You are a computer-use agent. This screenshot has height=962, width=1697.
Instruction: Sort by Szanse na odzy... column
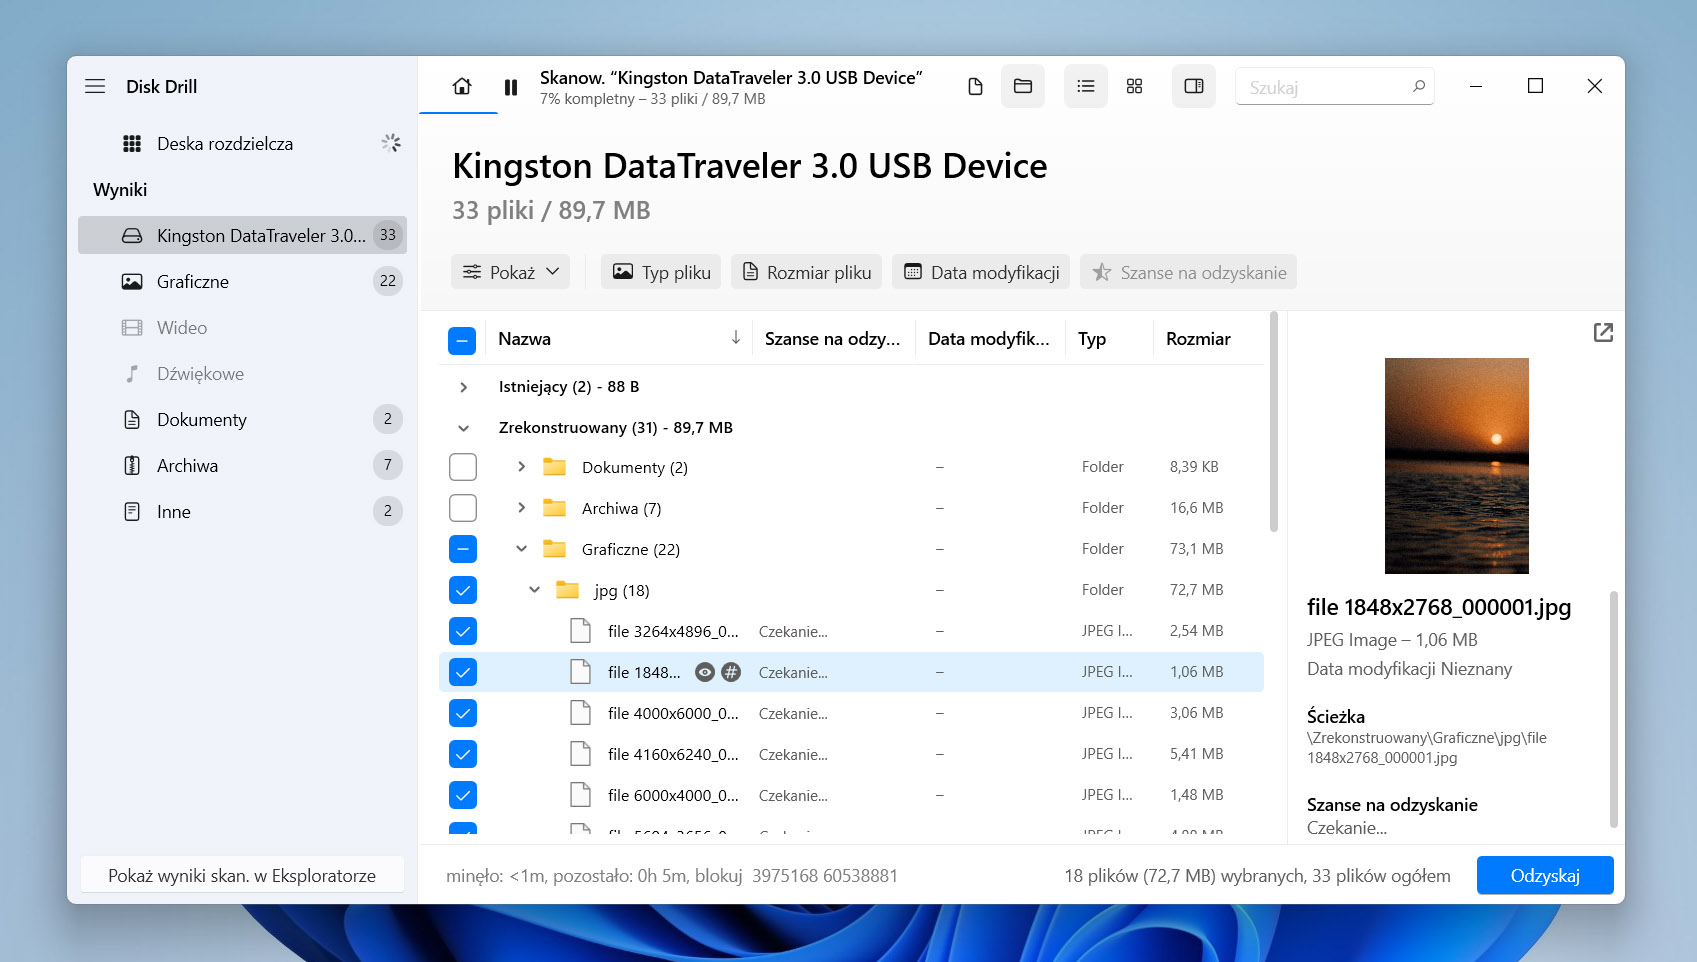pos(832,339)
